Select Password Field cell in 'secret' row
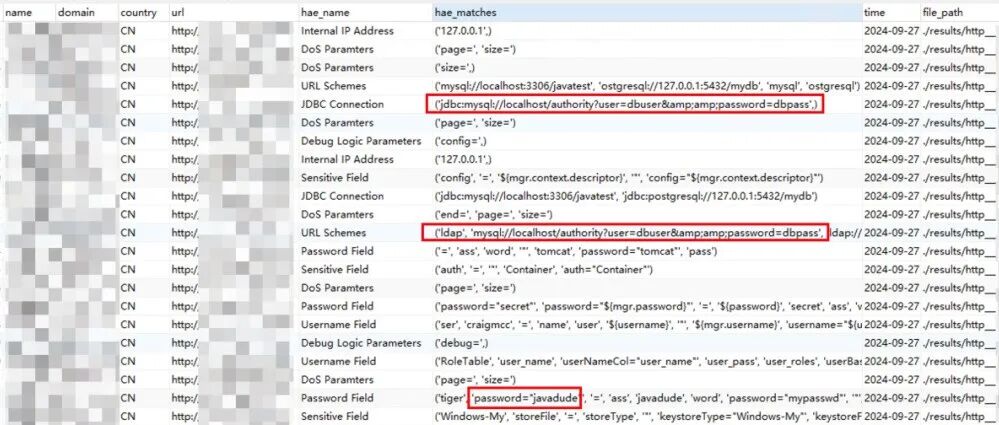The width and height of the screenshot is (999, 425). pos(364,306)
